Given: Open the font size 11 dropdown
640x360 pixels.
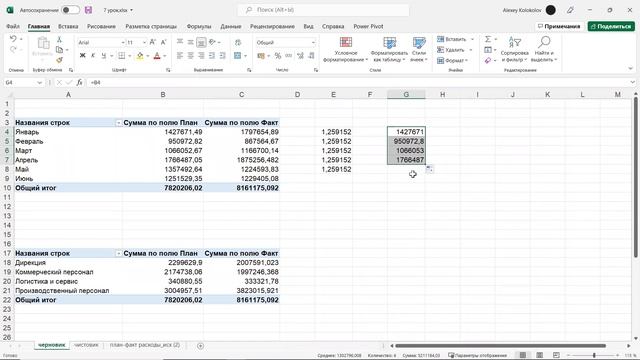Looking at the screenshot, I should (144, 42).
